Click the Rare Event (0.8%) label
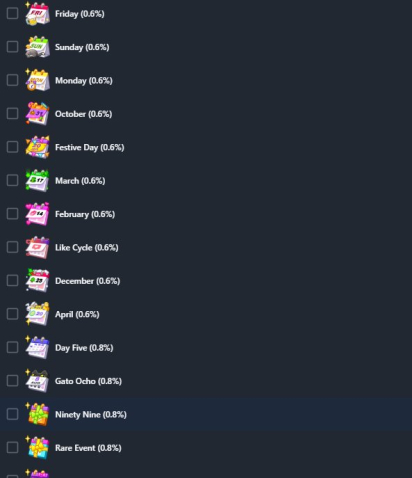Viewport: 412px width, 478px height. click(x=88, y=448)
